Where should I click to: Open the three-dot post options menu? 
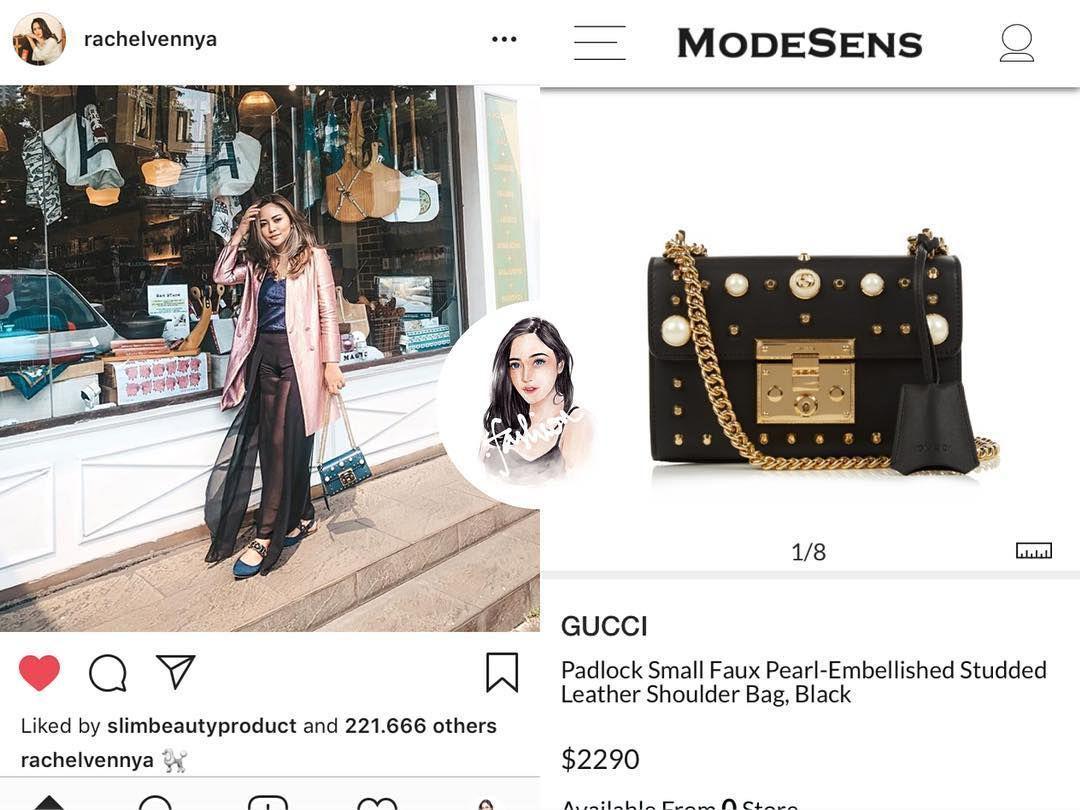(x=504, y=39)
